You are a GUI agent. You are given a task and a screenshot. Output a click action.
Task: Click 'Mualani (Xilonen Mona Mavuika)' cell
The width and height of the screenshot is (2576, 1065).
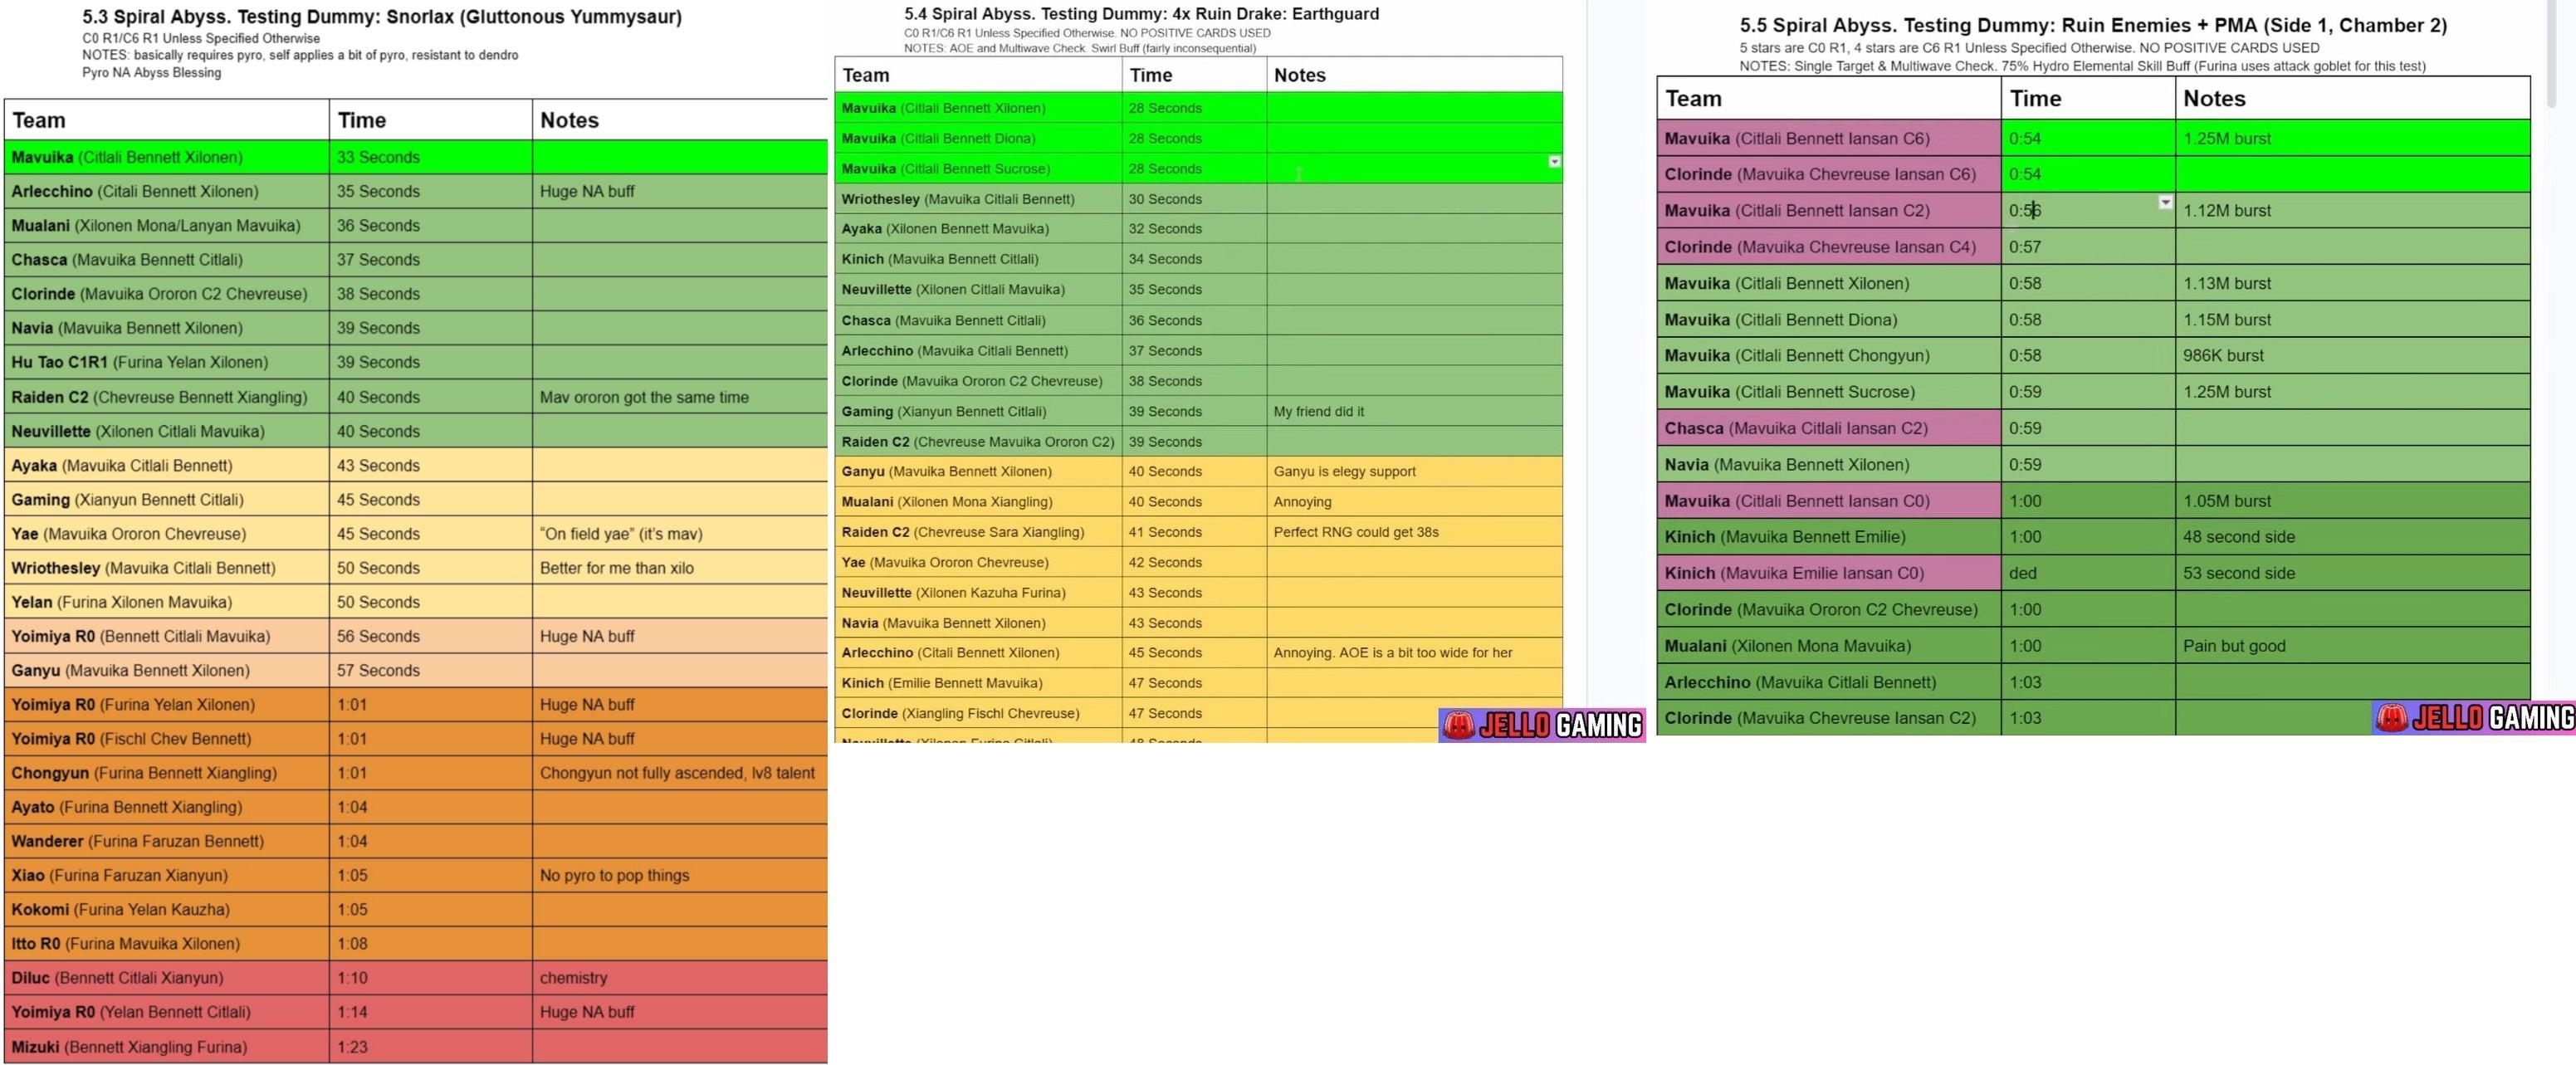(1829, 646)
